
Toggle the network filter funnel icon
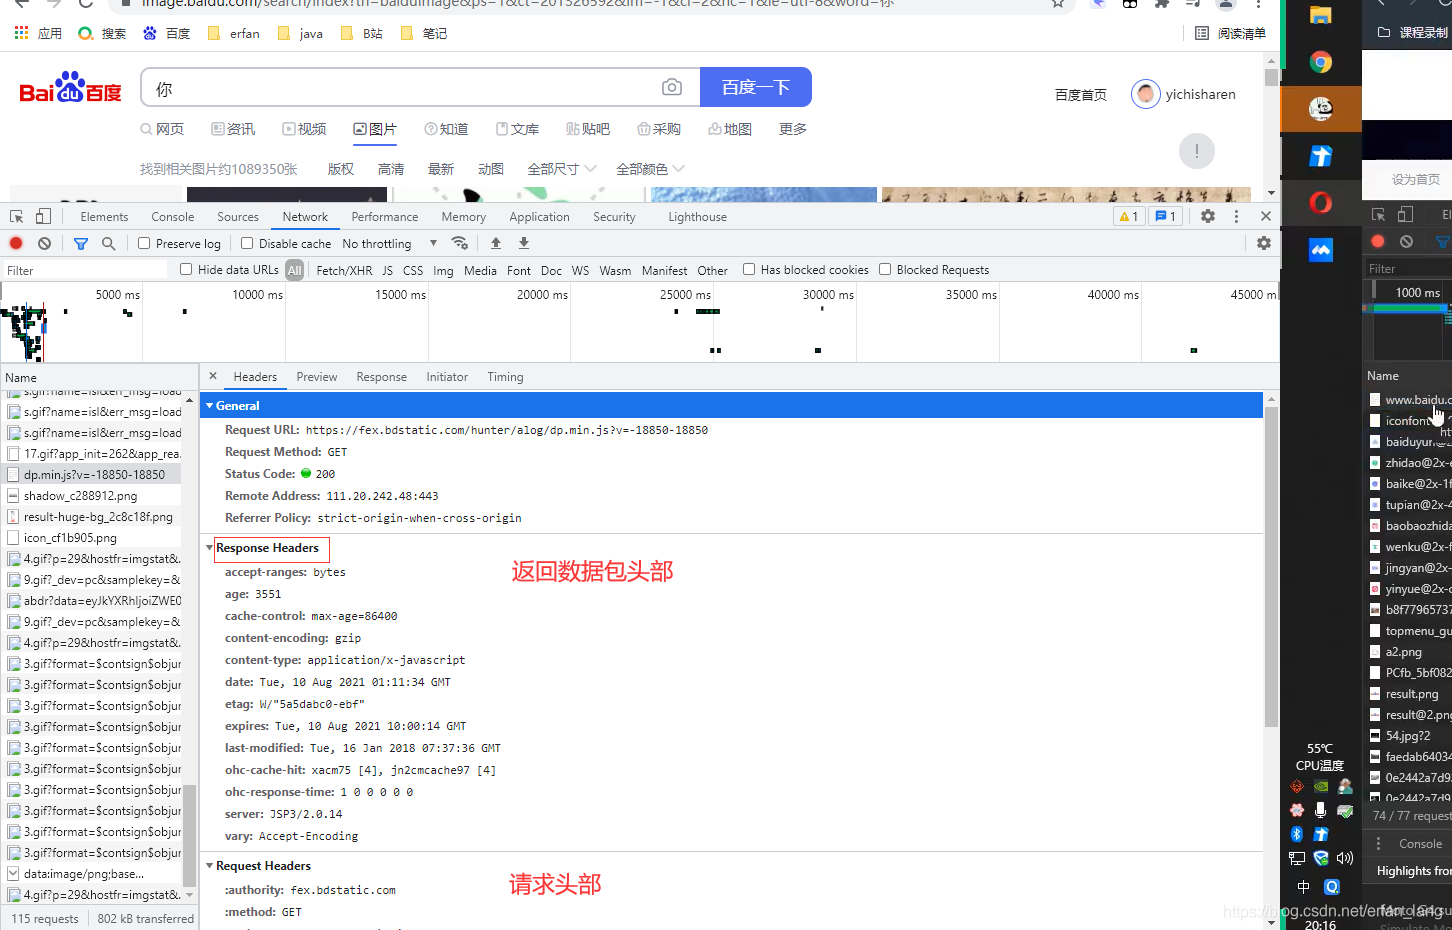click(x=81, y=243)
